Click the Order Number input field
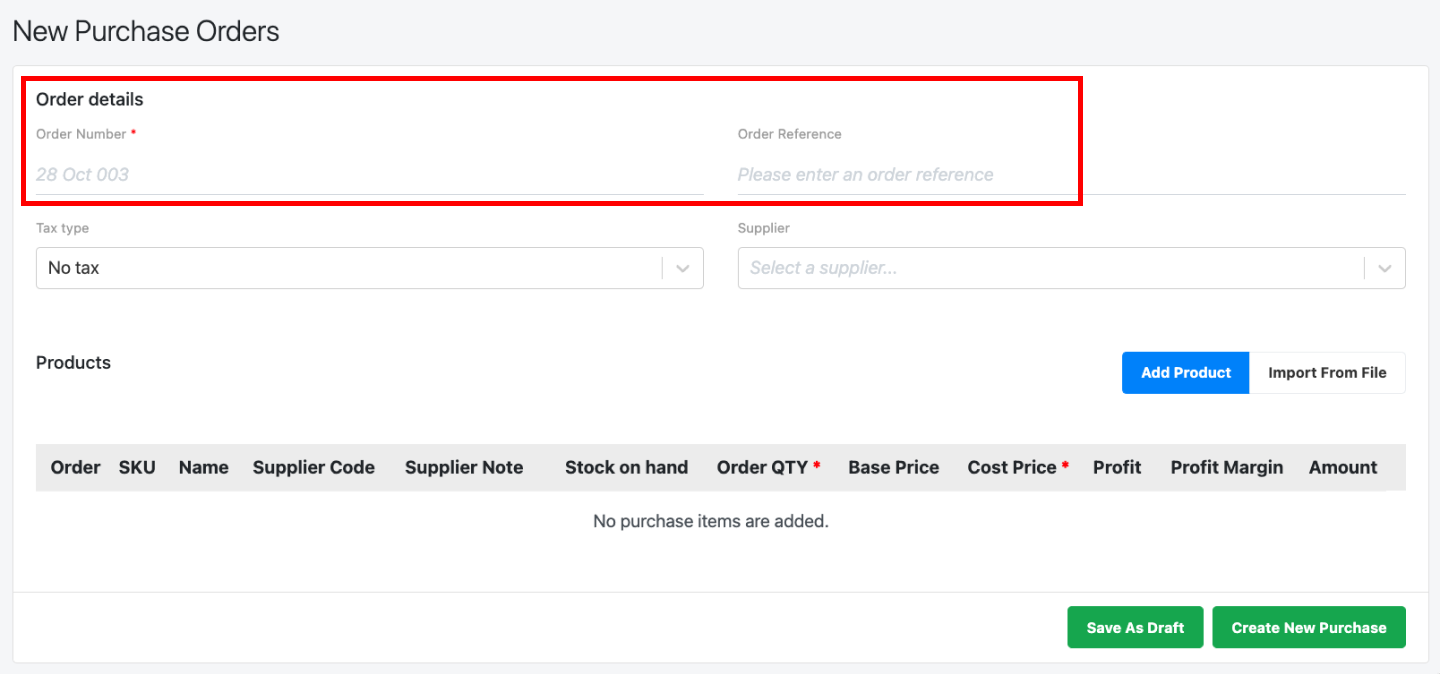This screenshot has width=1440, height=674. [370, 174]
